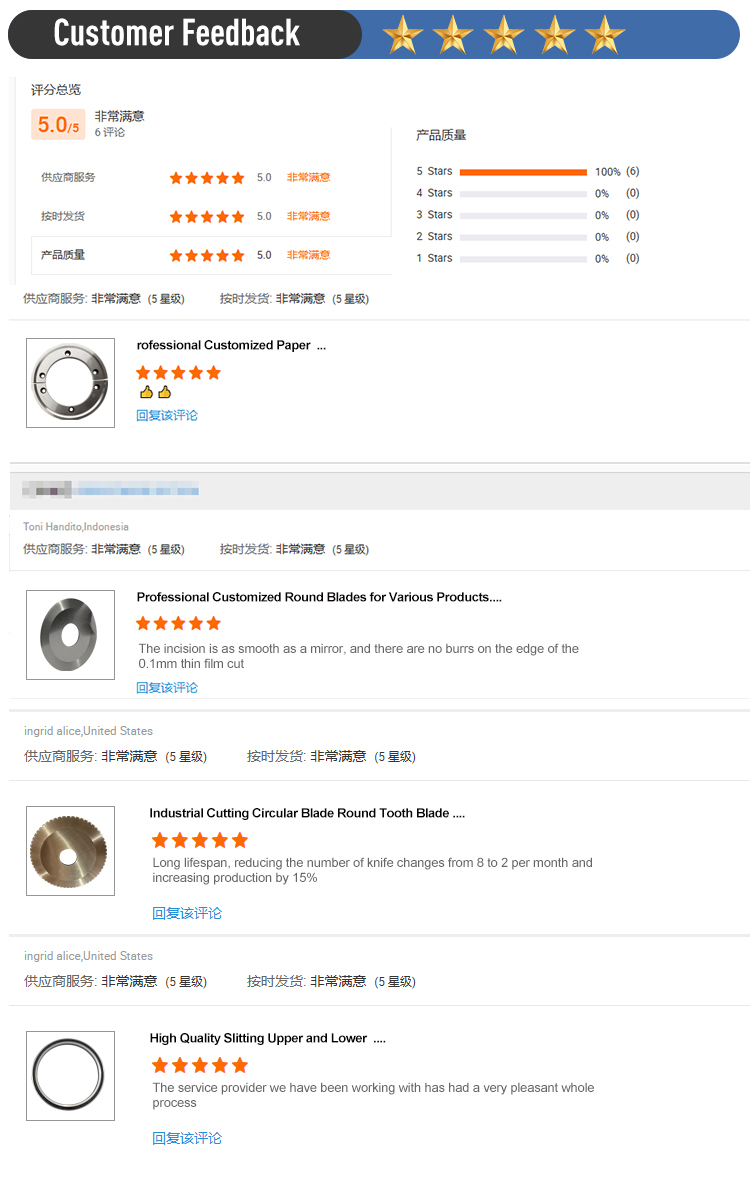750x1184 pixels.
Task: Click the 5 Stars orange rating bar
Action: pos(523,172)
